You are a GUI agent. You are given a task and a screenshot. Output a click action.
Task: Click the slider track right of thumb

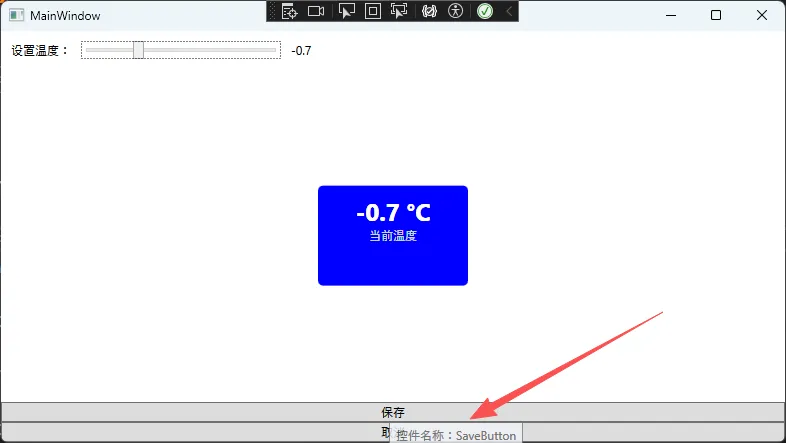click(x=210, y=50)
